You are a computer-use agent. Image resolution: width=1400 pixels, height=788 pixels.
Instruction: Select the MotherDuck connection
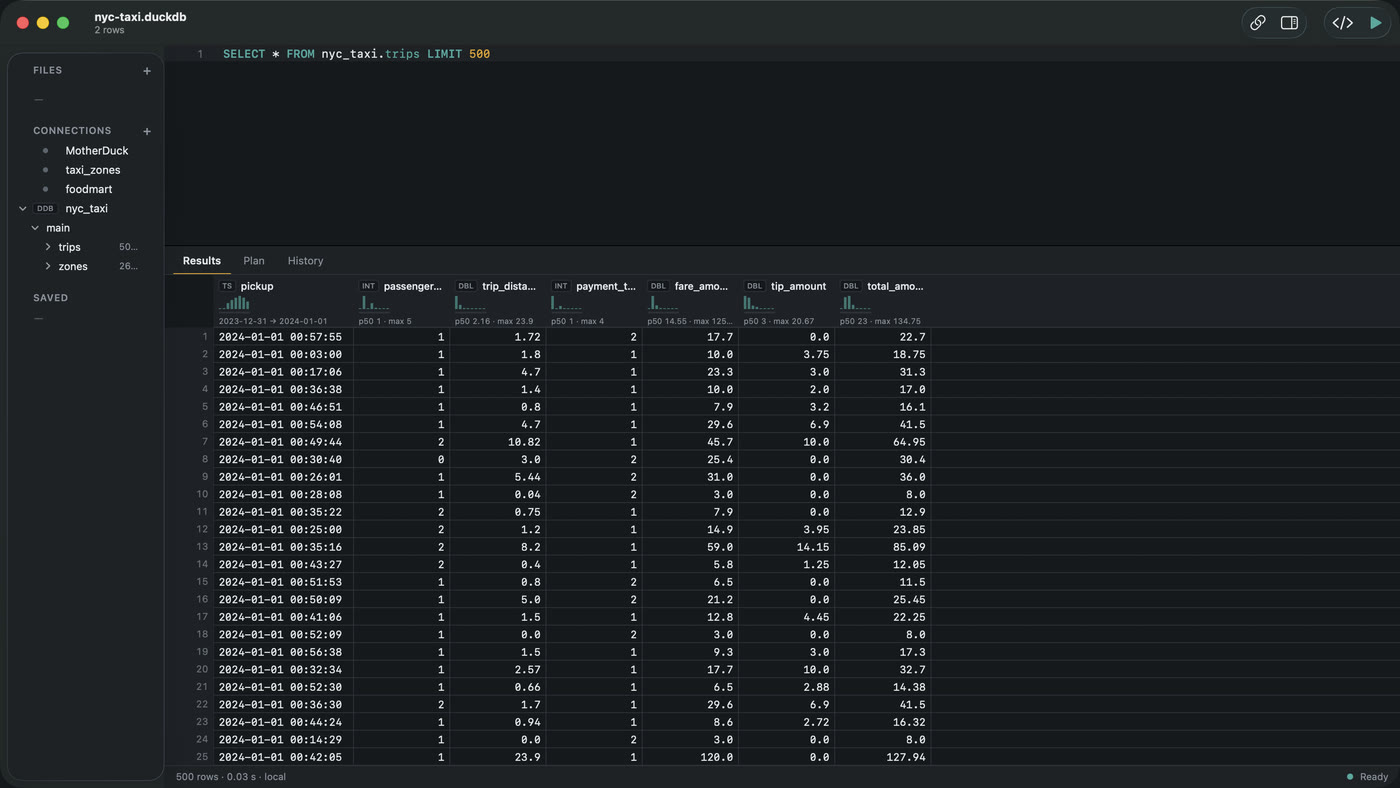[97, 151]
